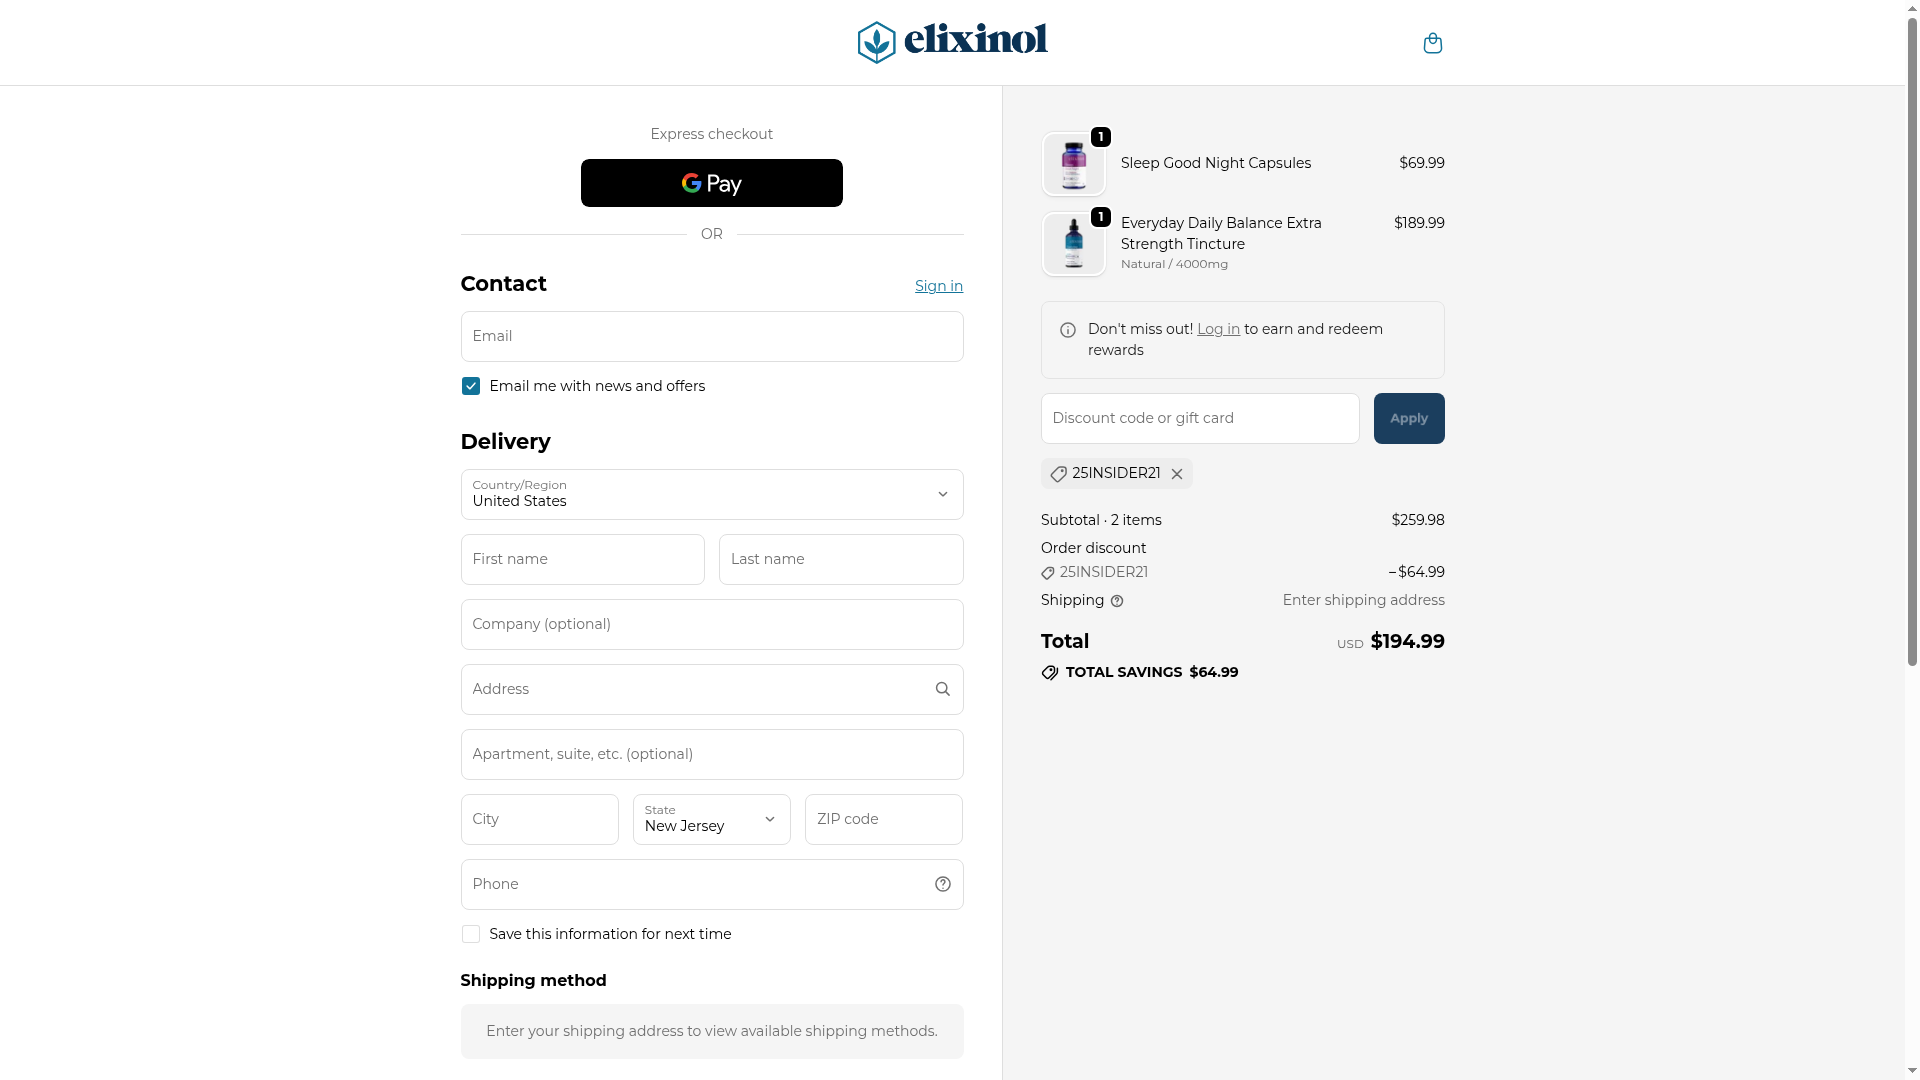1920x1080 pixels.
Task: Click the Sleep Good Night Capsules thumbnail
Action: [x=1073, y=164]
